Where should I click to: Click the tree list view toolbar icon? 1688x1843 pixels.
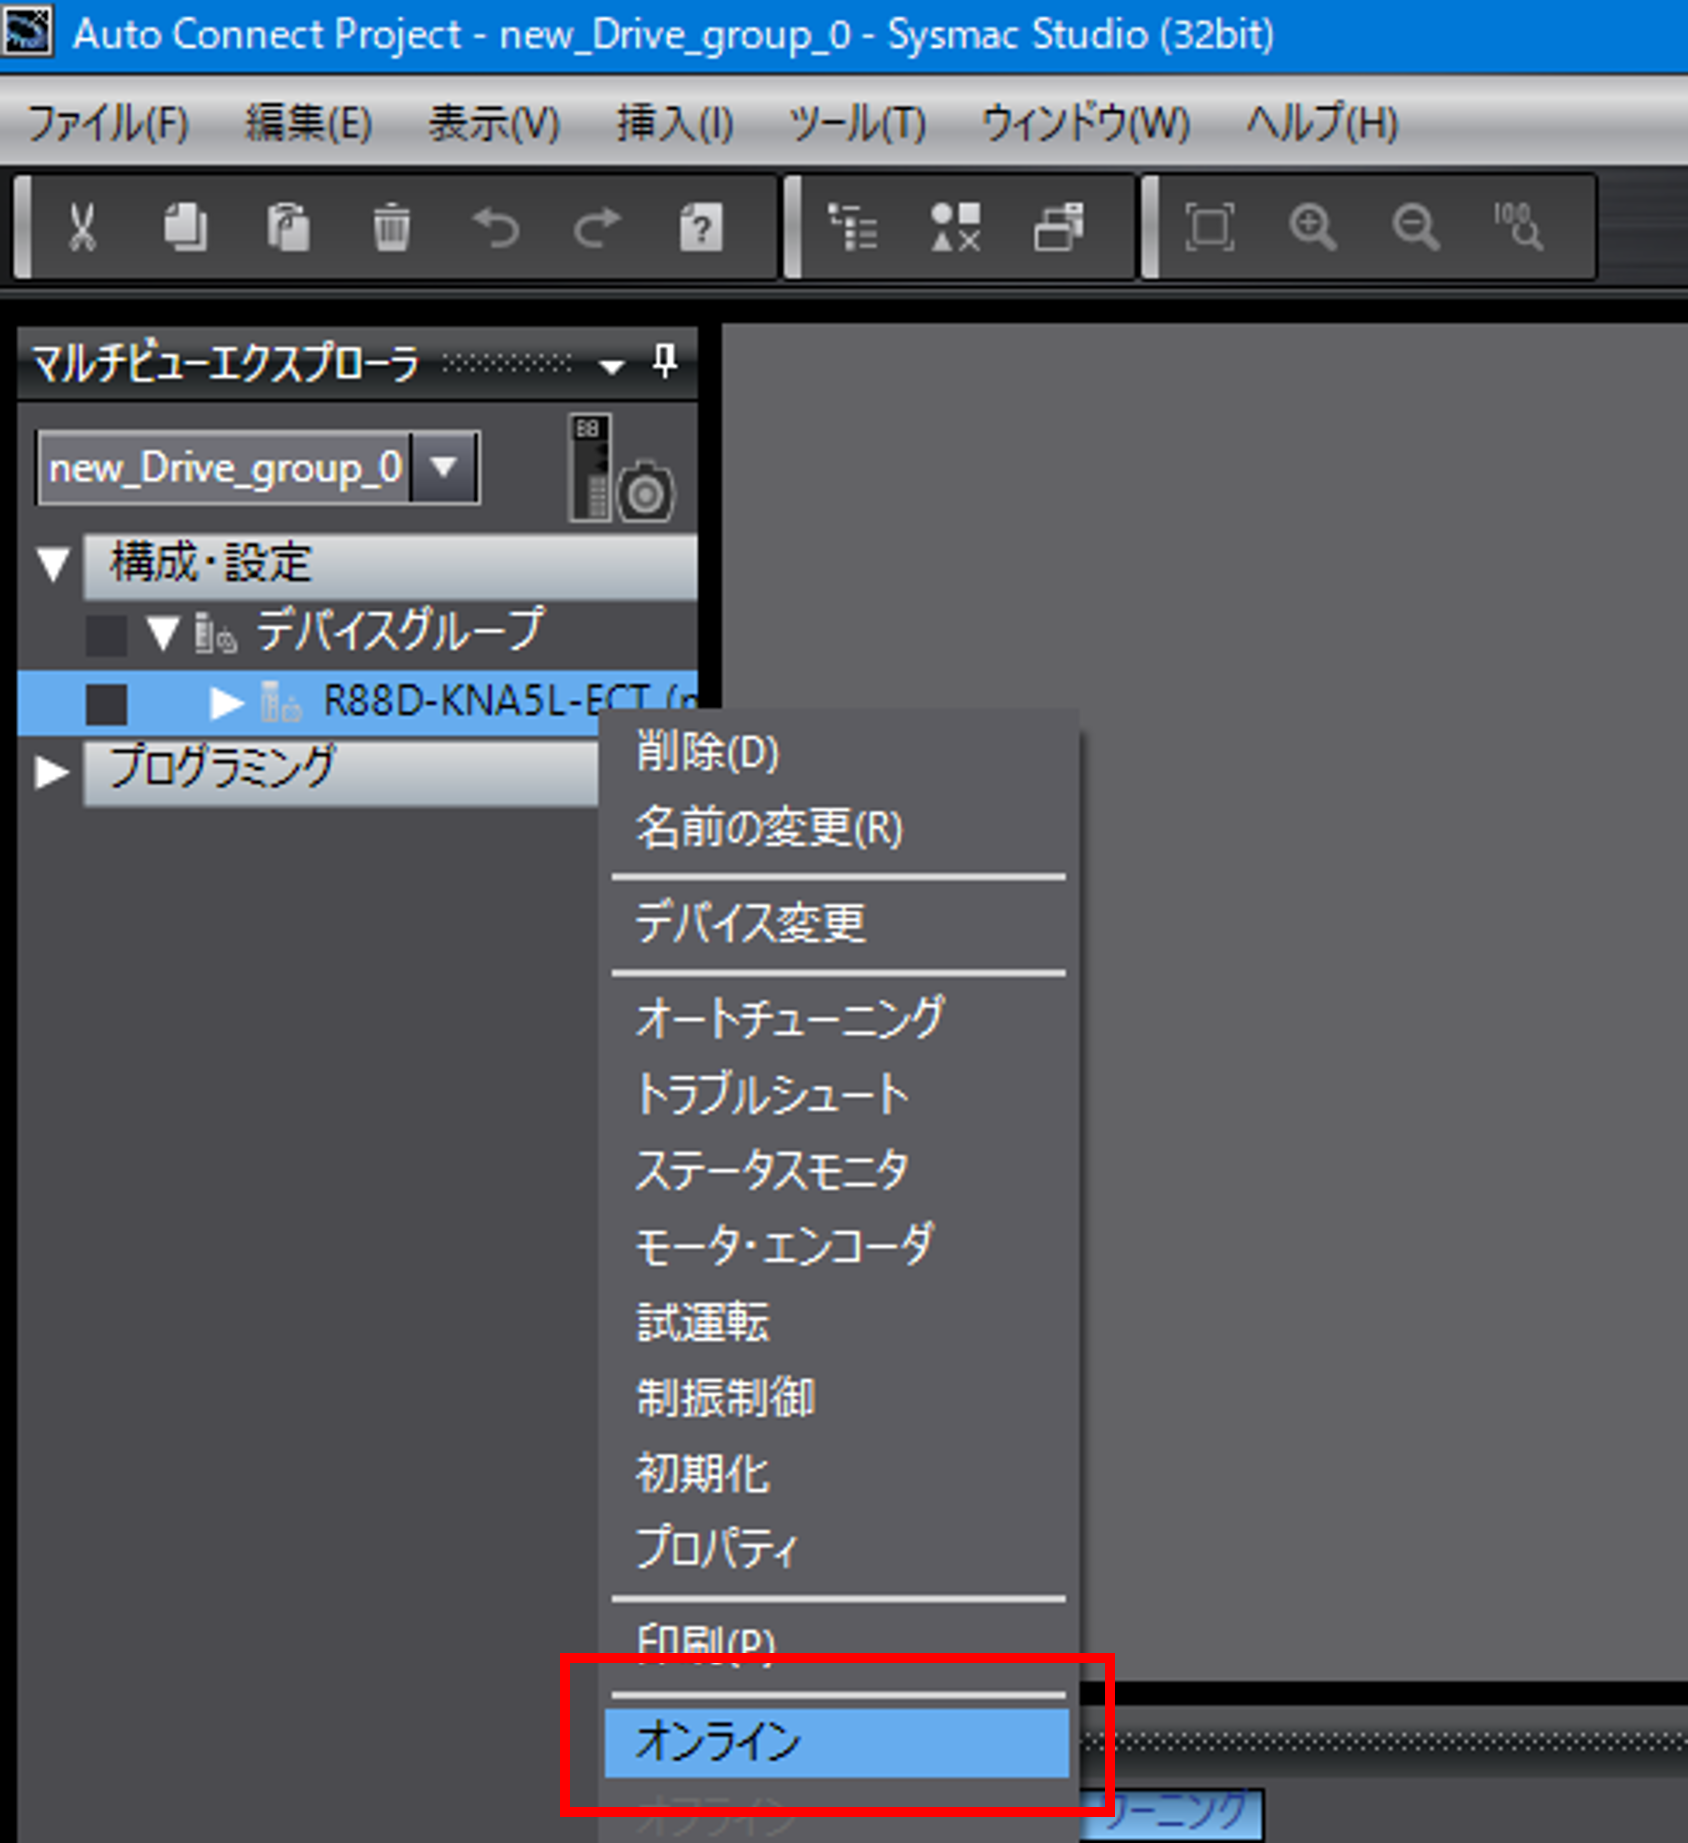pyautogui.click(x=853, y=227)
